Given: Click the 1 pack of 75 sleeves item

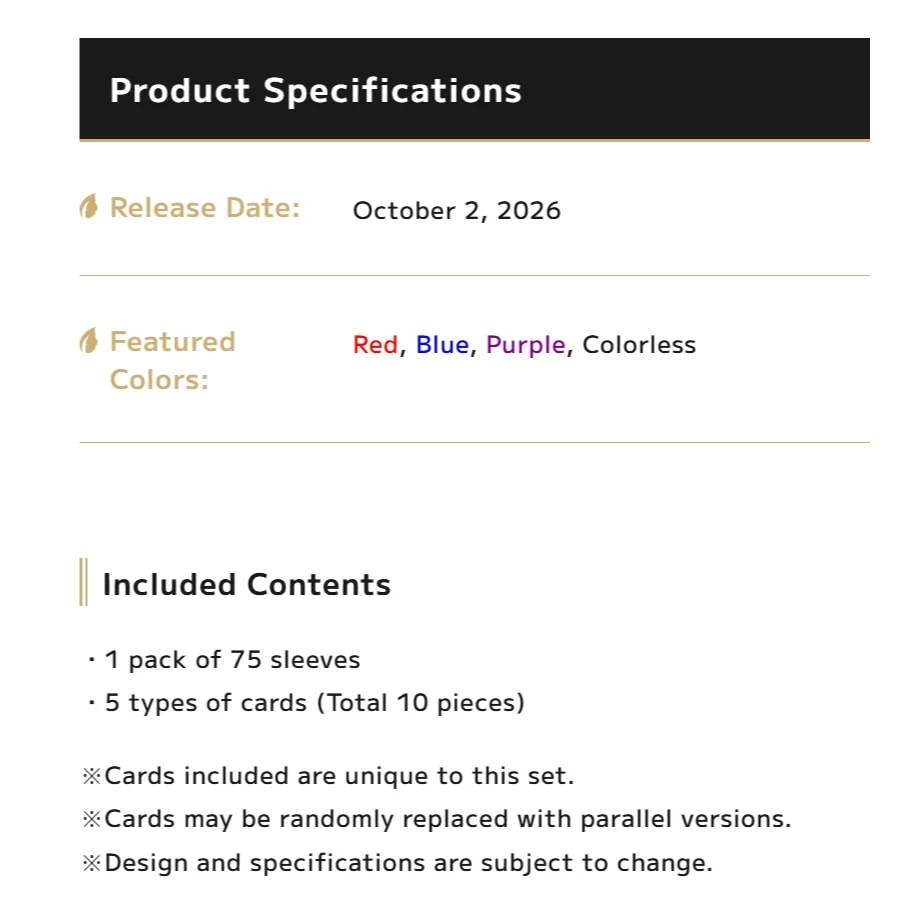Looking at the screenshot, I should [x=233, y=660].
